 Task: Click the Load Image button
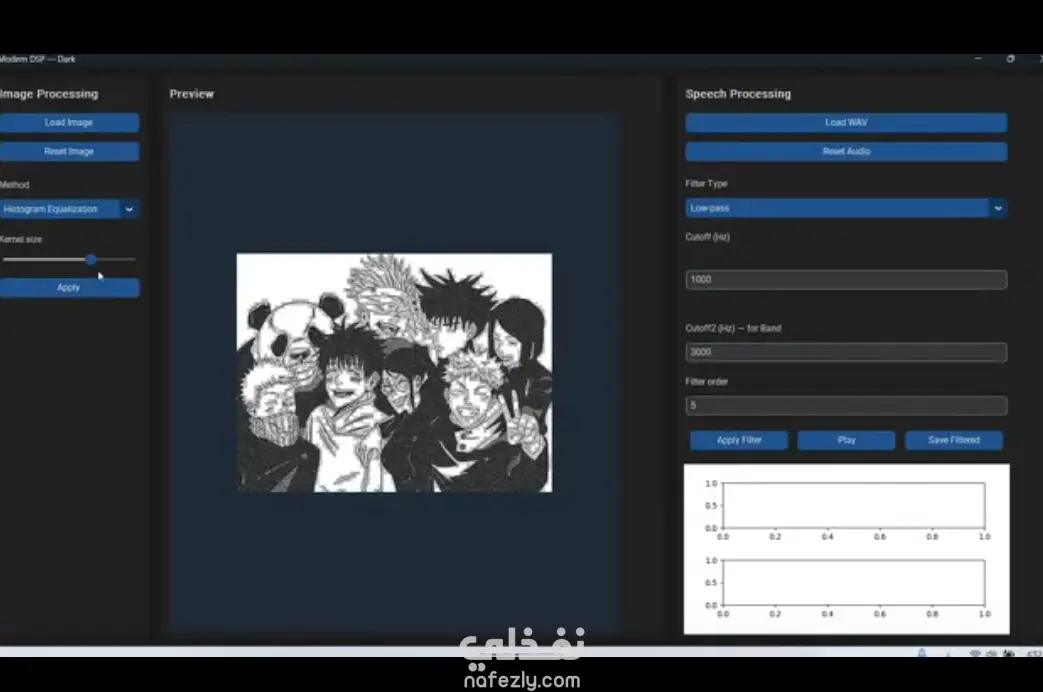[x=69, y=122]
